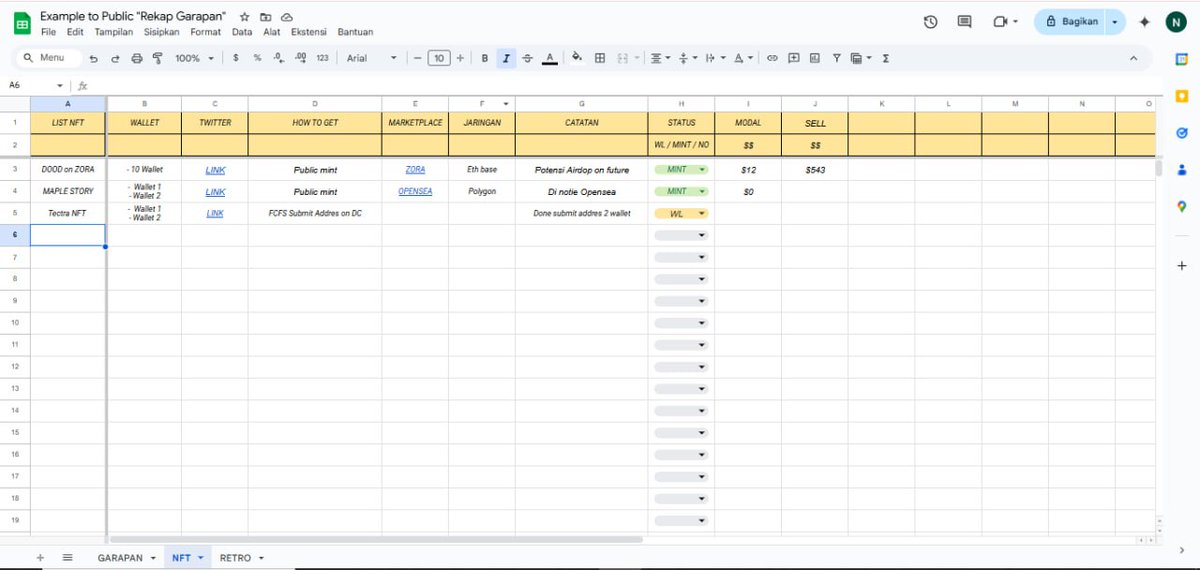Open name box dropdown arrow
Screen dimensions: 1200x570
click(60, 86)
